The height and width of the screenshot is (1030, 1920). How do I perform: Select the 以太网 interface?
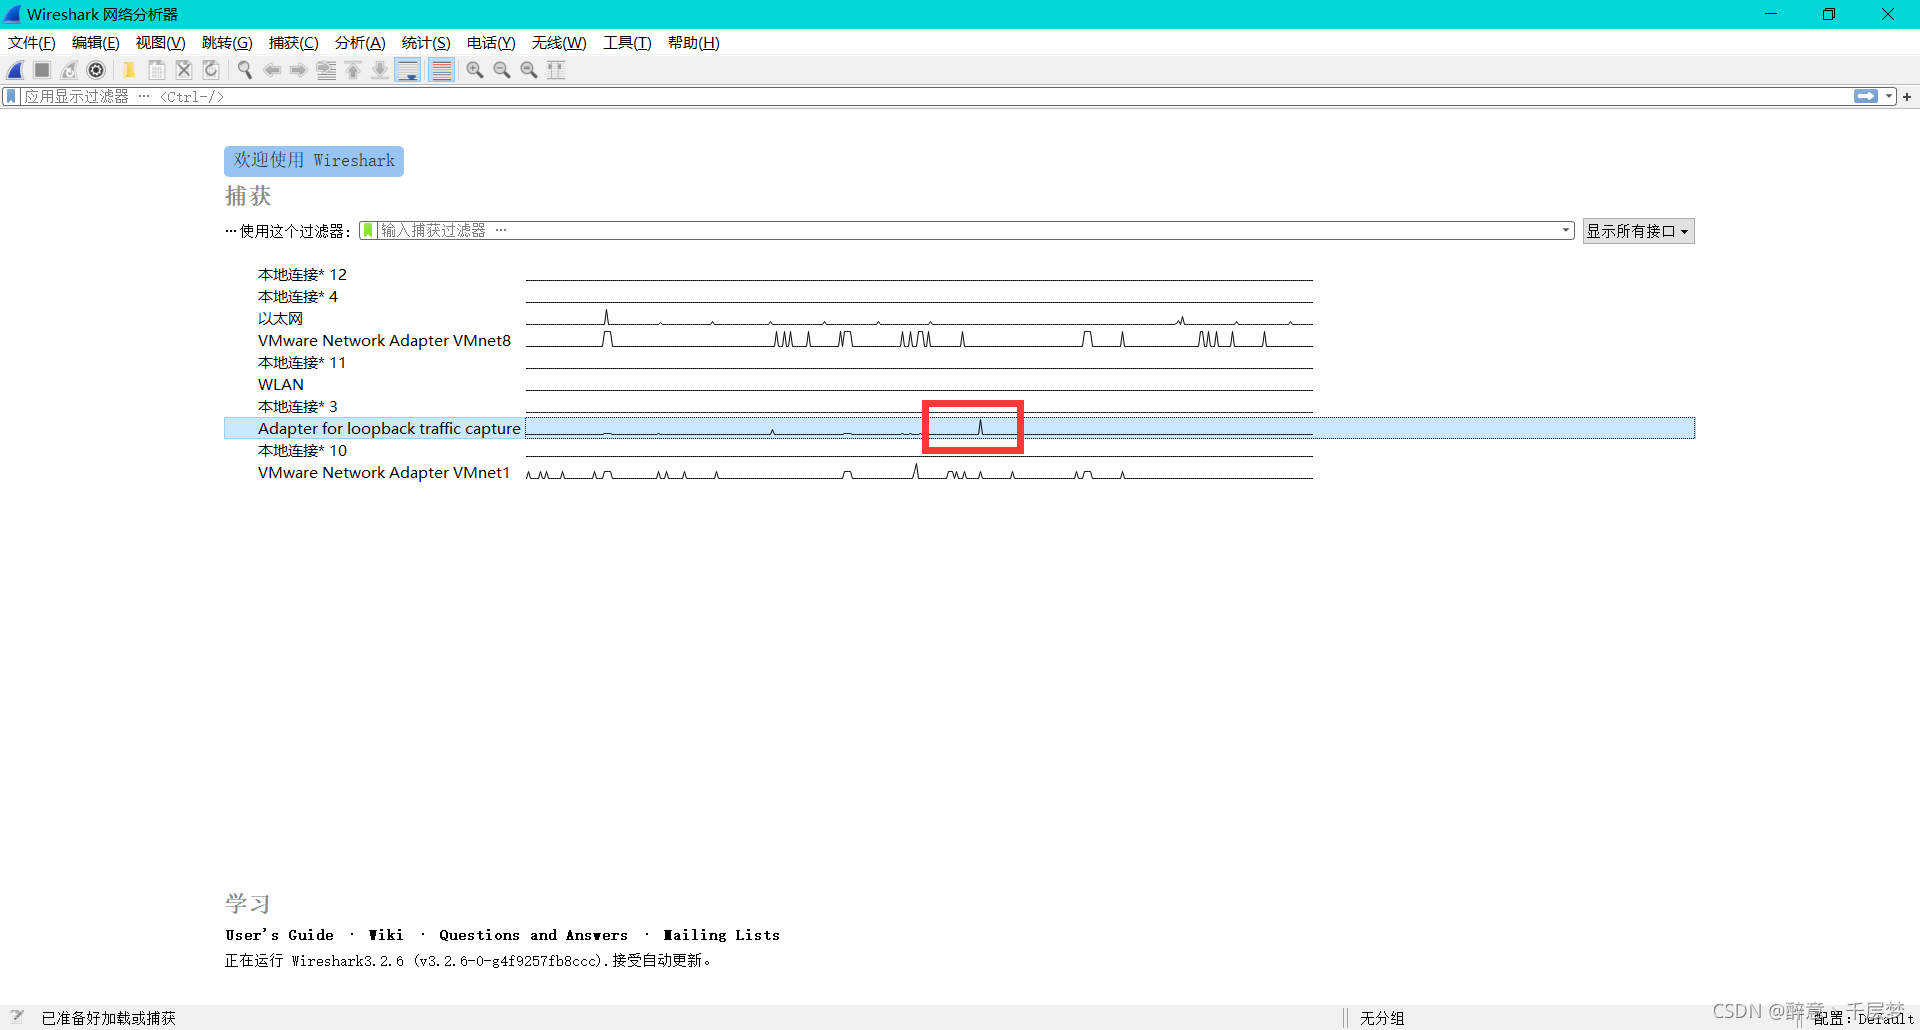pos(280,318)
